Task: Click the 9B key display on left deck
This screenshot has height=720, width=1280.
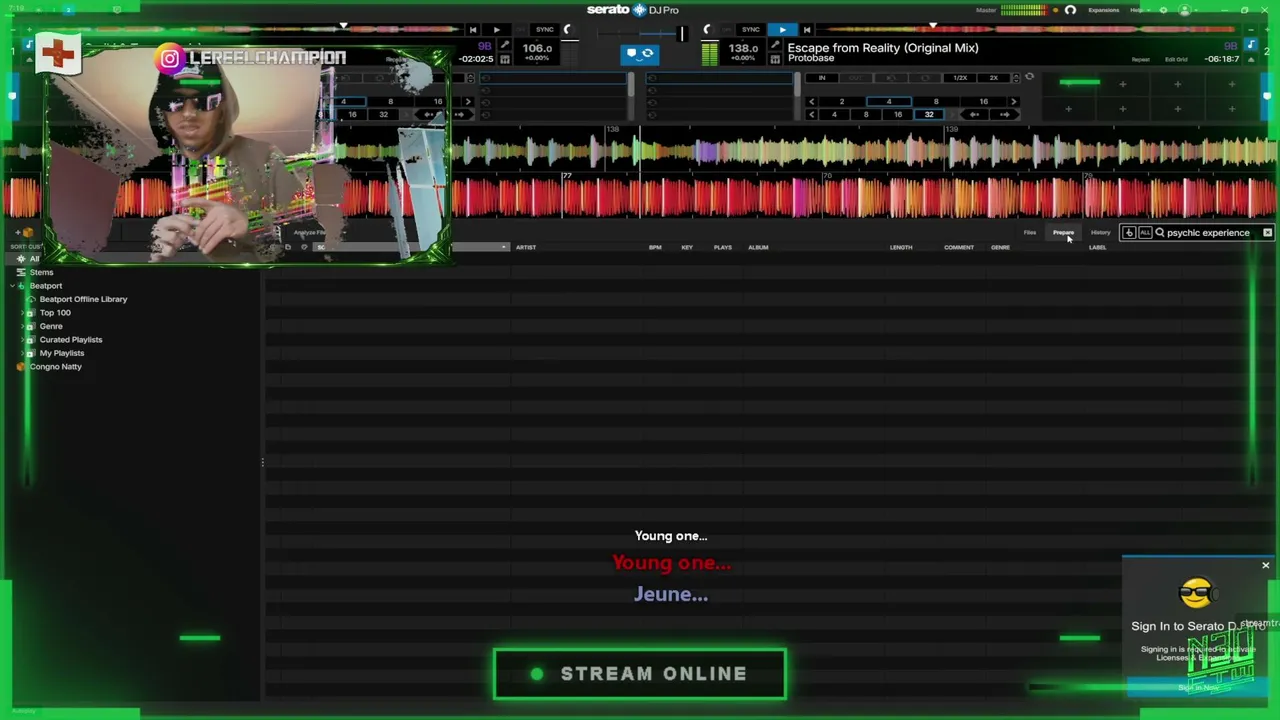Action: pyautogui.click(x=485, y=46)
